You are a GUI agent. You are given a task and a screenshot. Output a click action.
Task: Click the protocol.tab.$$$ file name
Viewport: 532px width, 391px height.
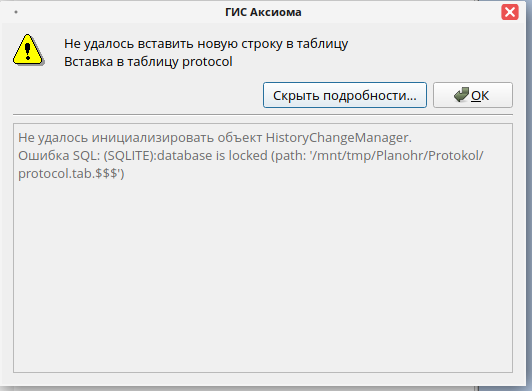[x=68, y=173]
